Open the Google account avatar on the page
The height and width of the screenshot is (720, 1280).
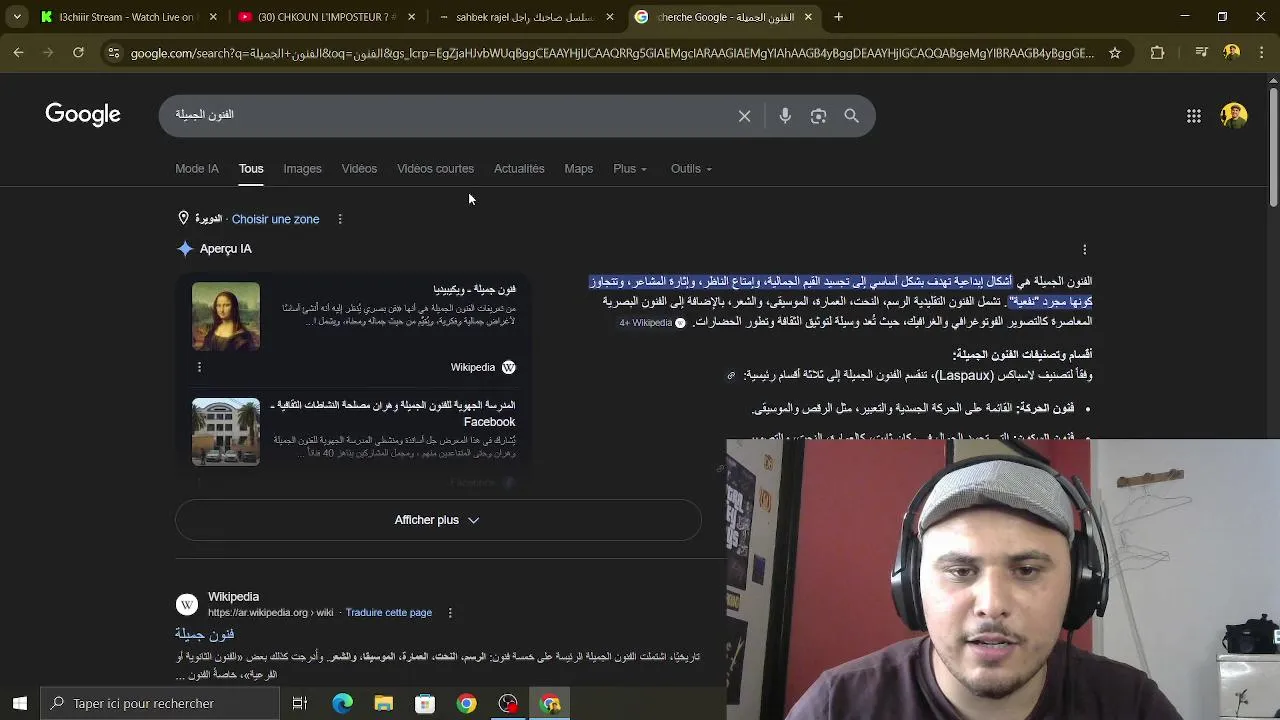[x=1234, y=115]
